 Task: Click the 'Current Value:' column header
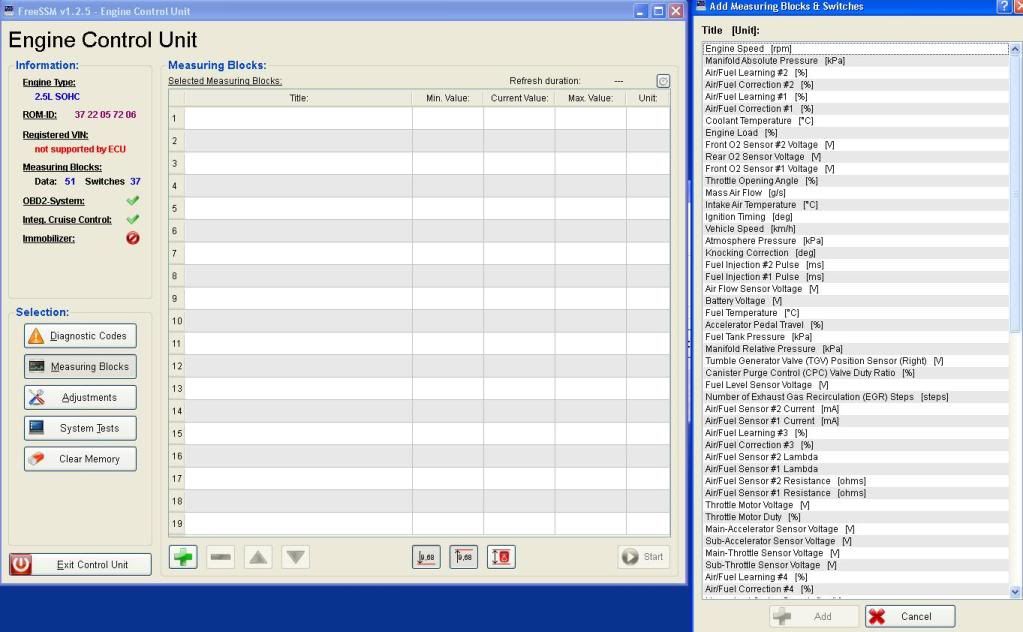(519, 98)
